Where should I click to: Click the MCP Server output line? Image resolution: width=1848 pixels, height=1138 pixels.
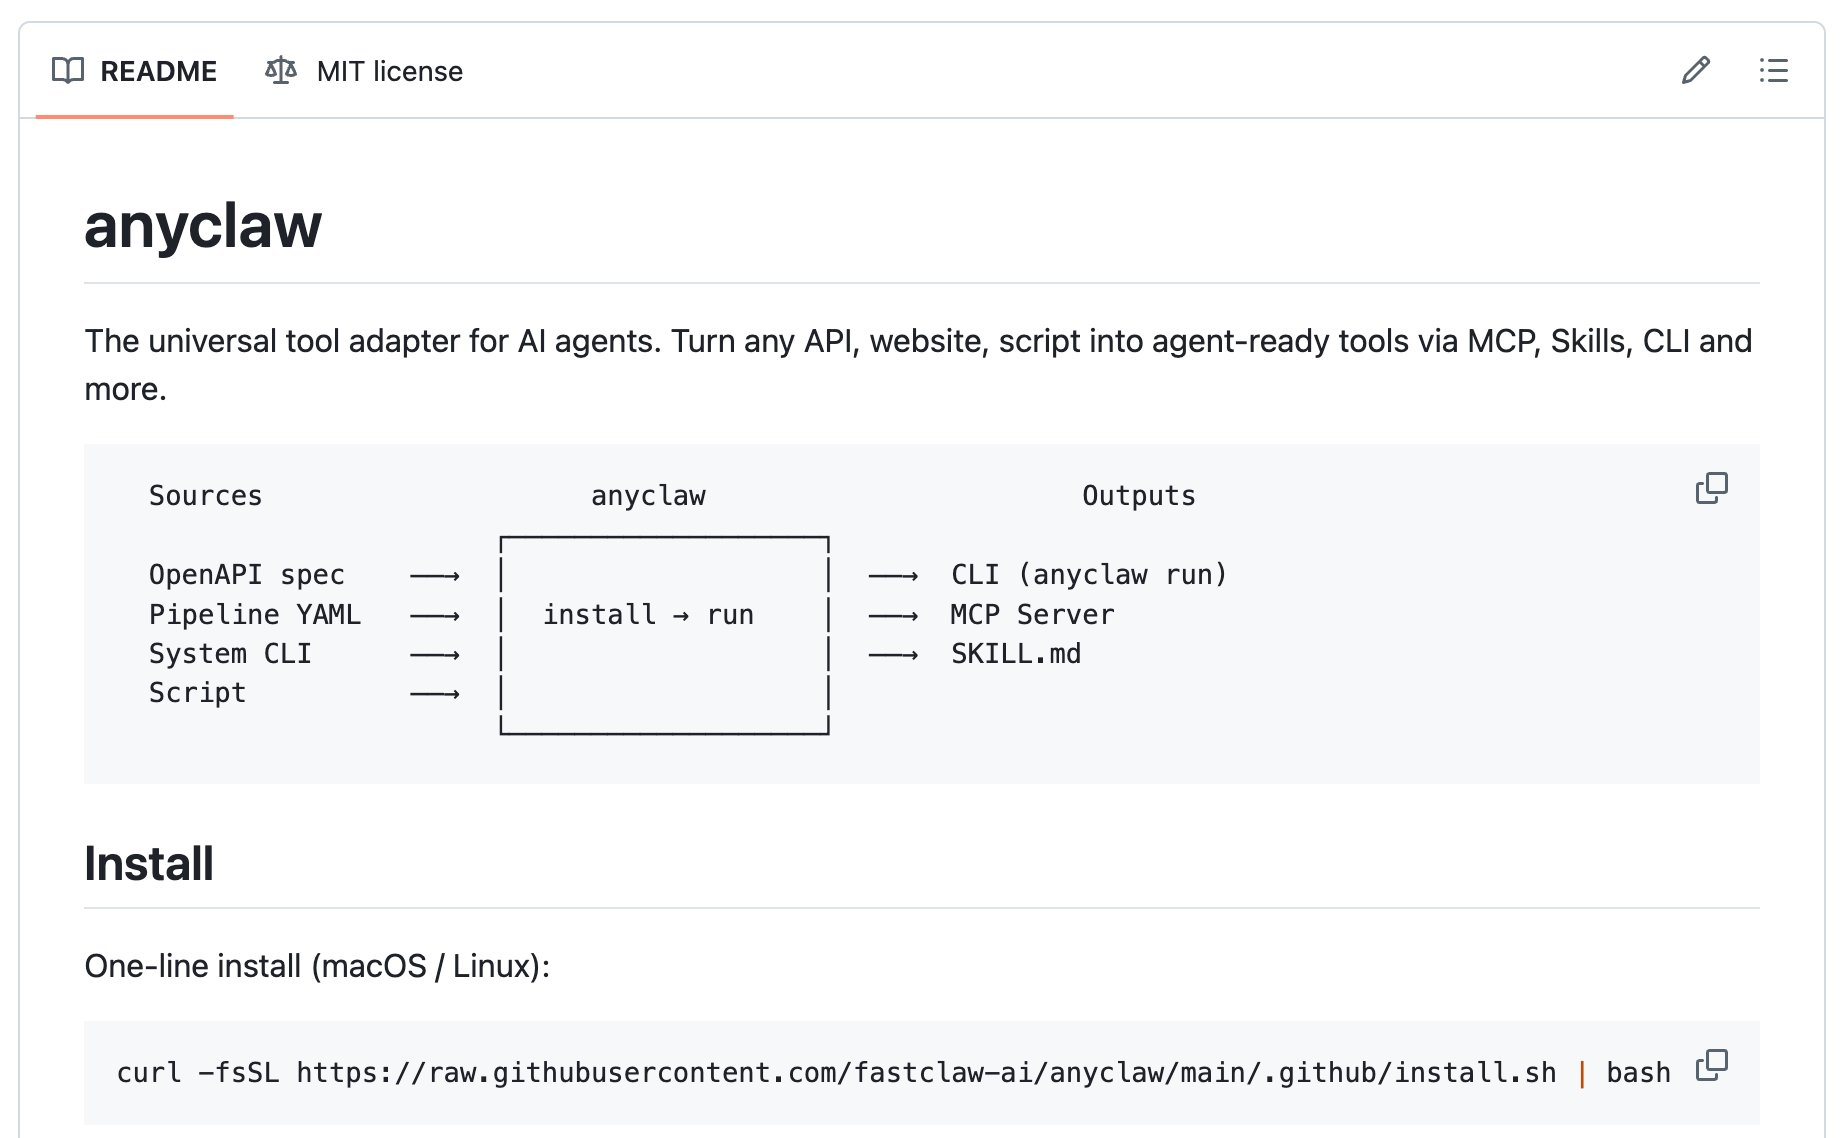pos(1032,615)
